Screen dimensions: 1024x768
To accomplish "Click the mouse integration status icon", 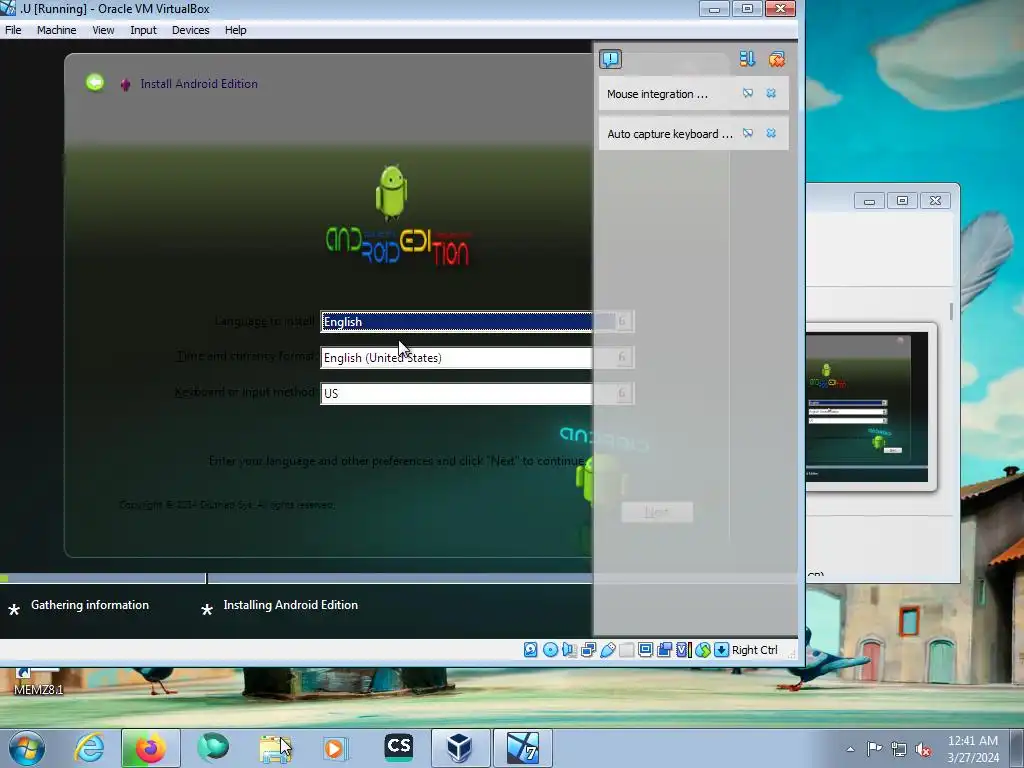I will coord(703,650).
